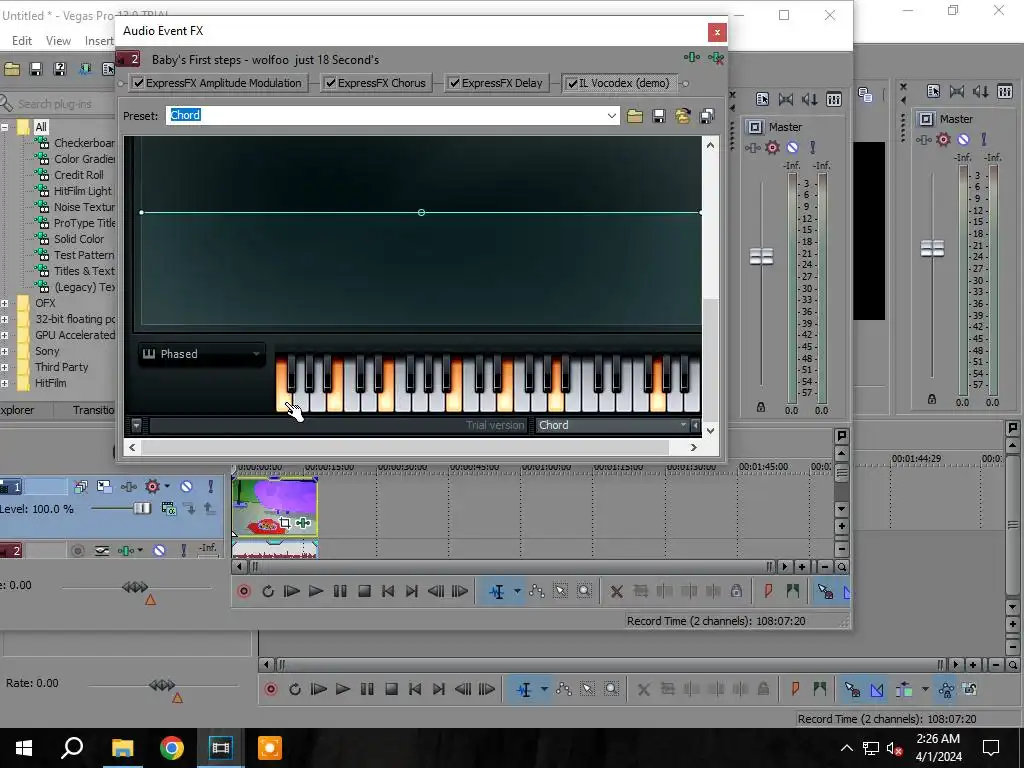Click the Event Pan/Crop icon on video clip
1024x768 pixels.
click(285, 522)
